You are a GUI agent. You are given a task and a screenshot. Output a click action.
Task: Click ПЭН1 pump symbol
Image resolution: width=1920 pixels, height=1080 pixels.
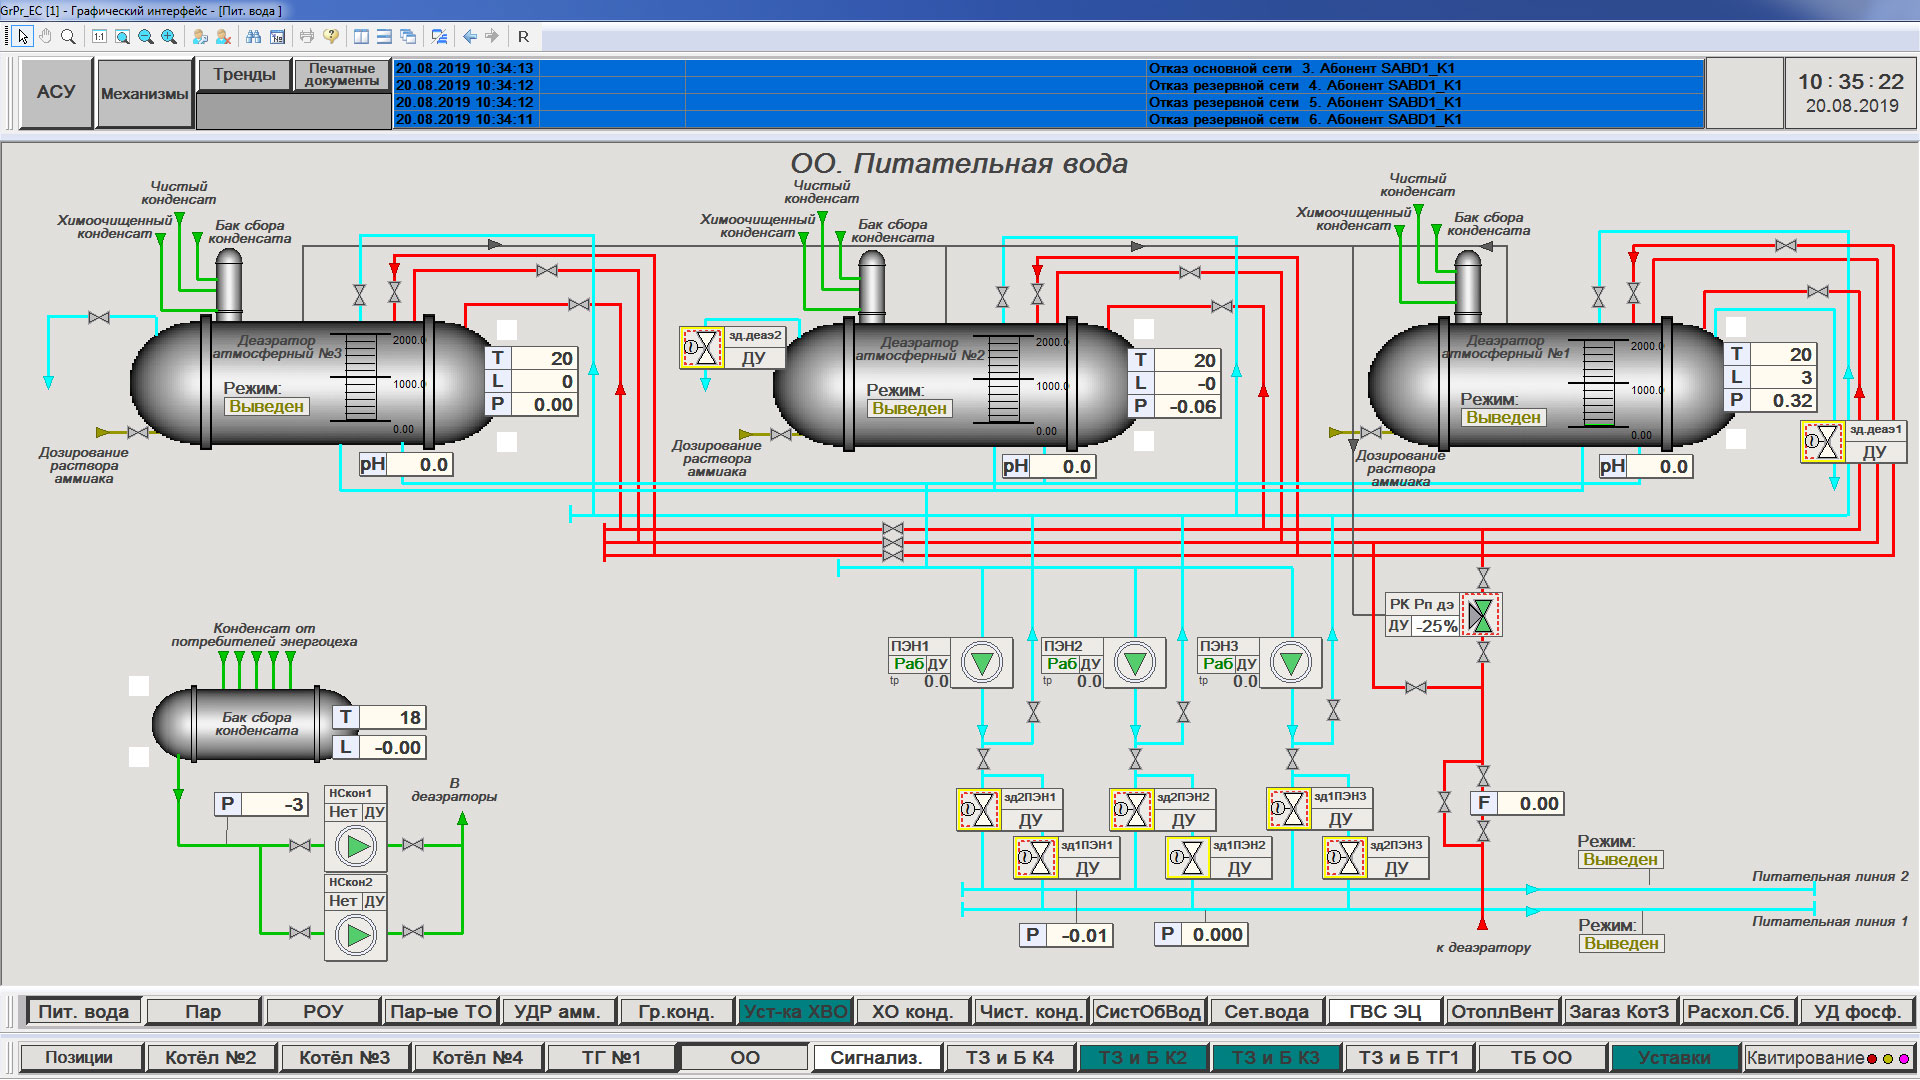(x=982, y=663)
